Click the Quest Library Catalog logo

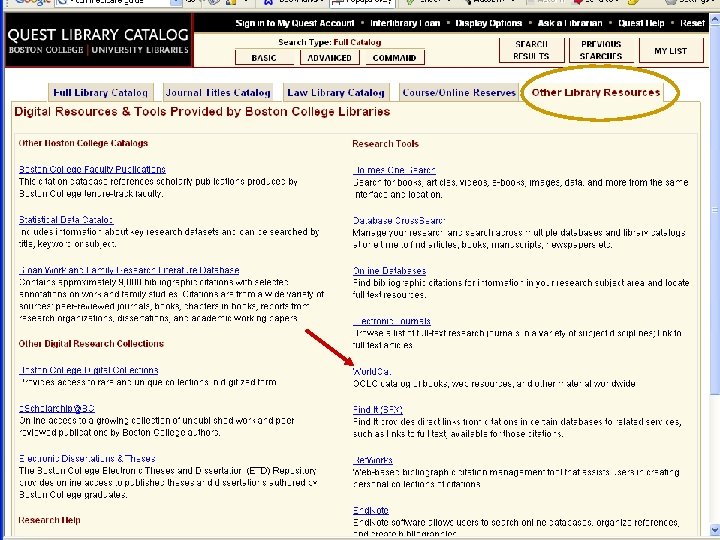click(99, 40)
